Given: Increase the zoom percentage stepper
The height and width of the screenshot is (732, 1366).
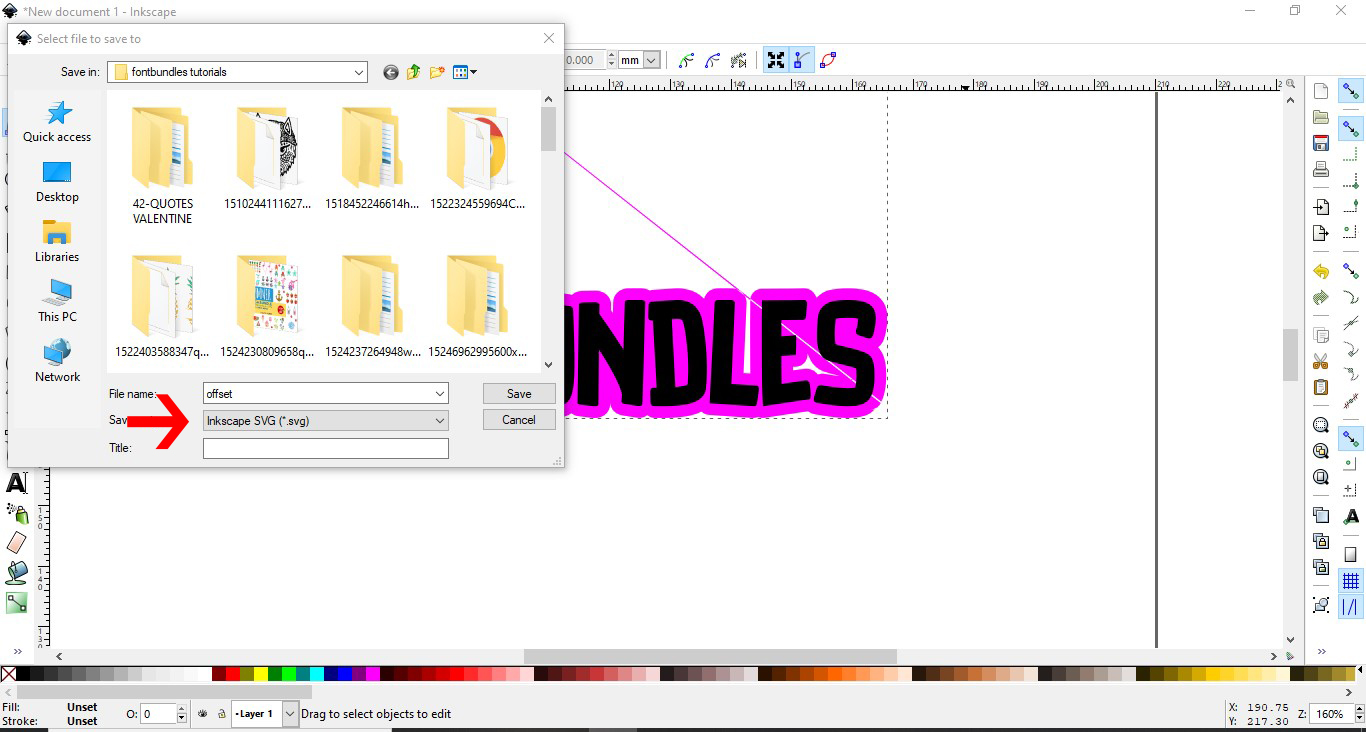Looking at the screenshot, I should point(1359,709).
